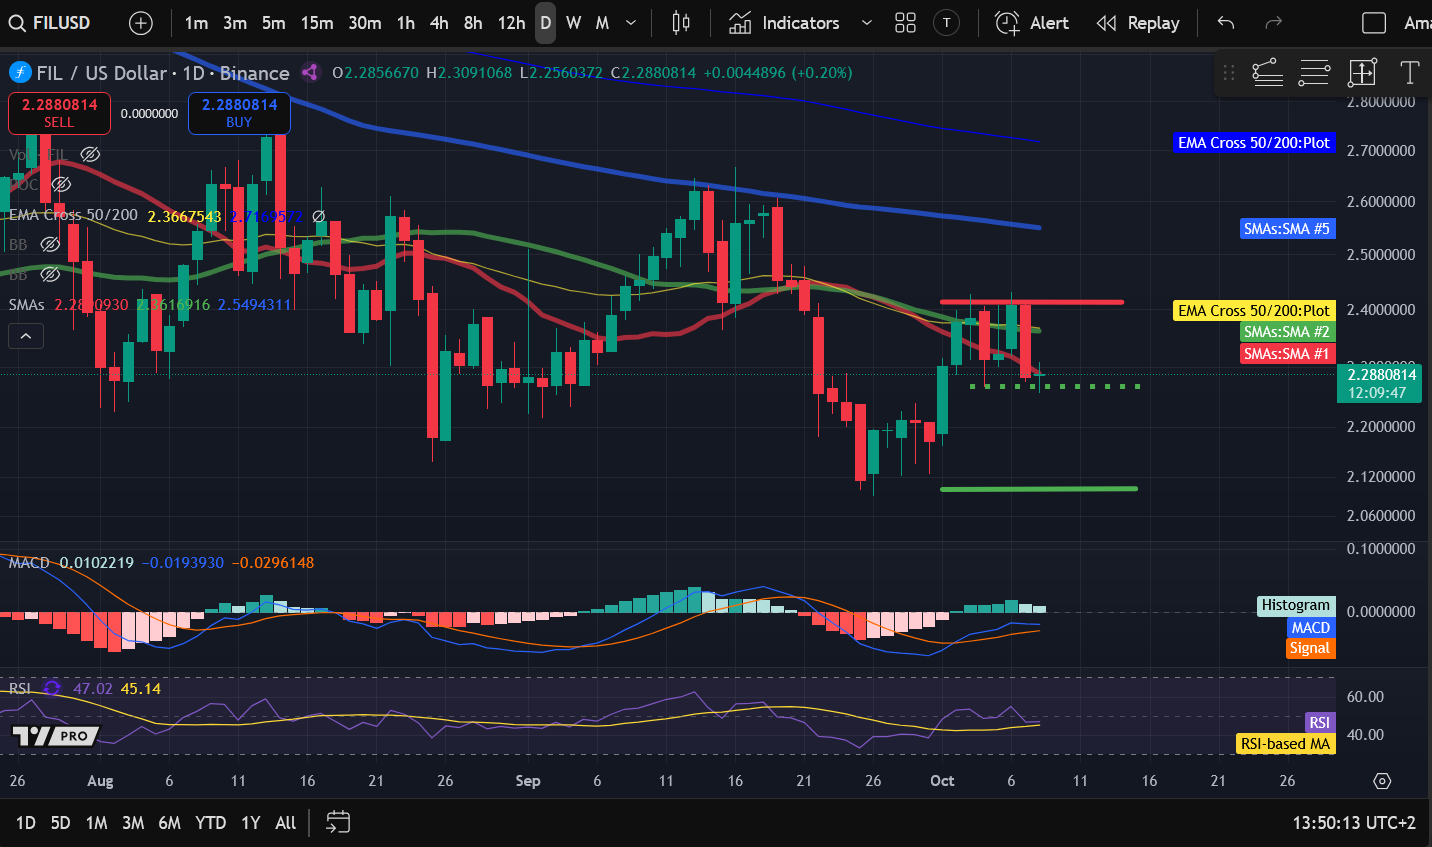Redo the last undone action
The image size is (1432, 847).
[x=1273, y=23]
